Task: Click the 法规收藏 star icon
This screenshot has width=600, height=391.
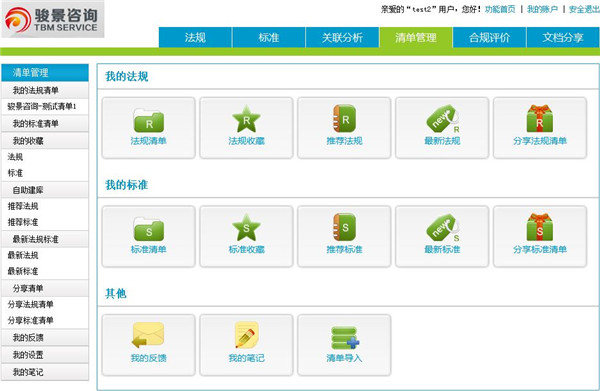Action: [x=246, y=119]
